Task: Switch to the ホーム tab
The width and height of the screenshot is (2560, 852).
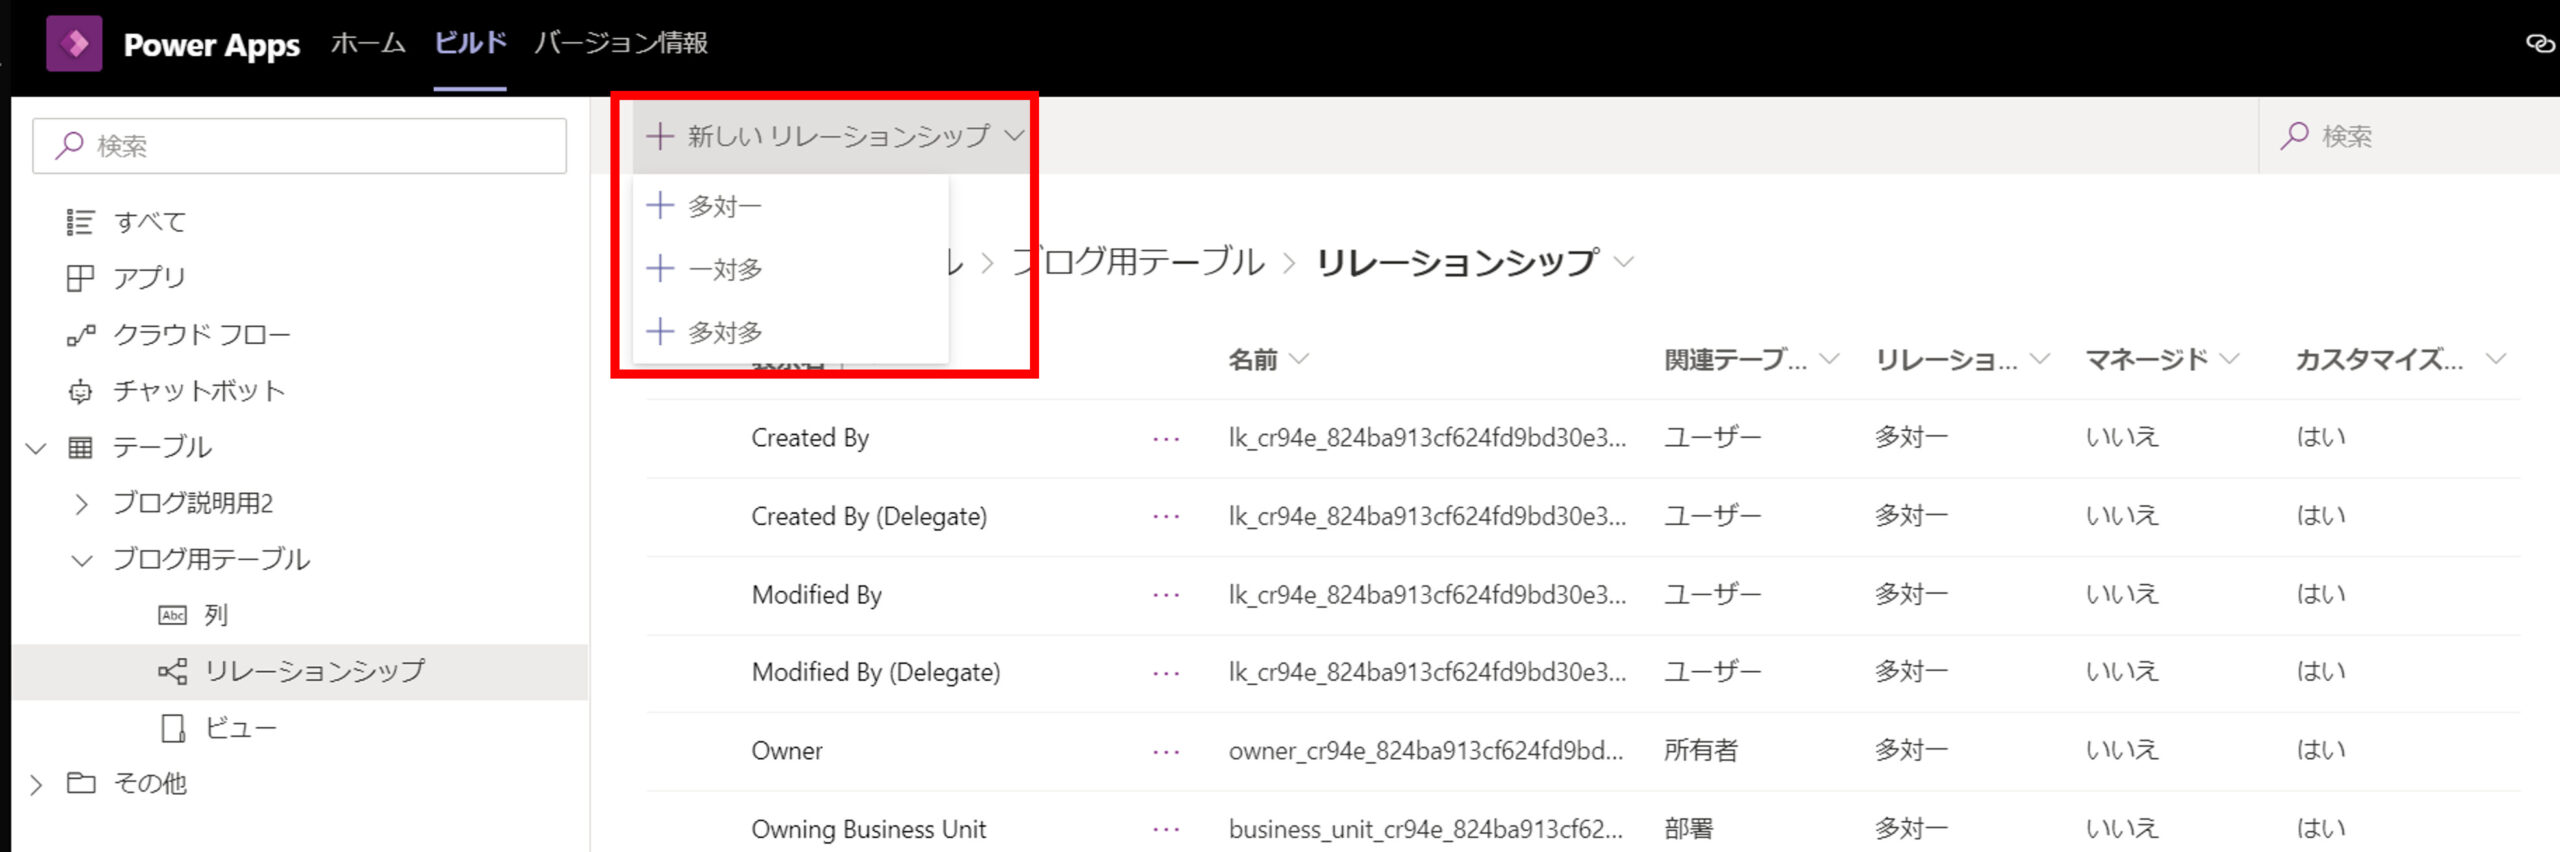Action: pyautogui.click(x=368, y=43)
